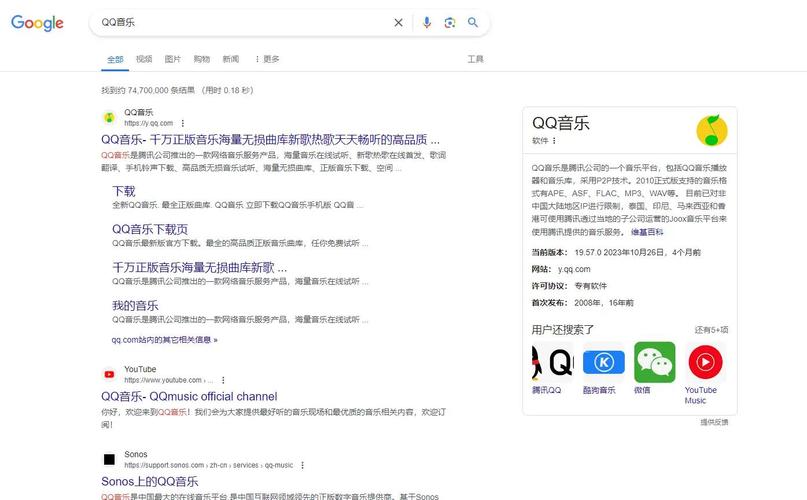
Task: Submit search with magnifying glass icon
Action: pyautogui.click(x=473, y=23)
